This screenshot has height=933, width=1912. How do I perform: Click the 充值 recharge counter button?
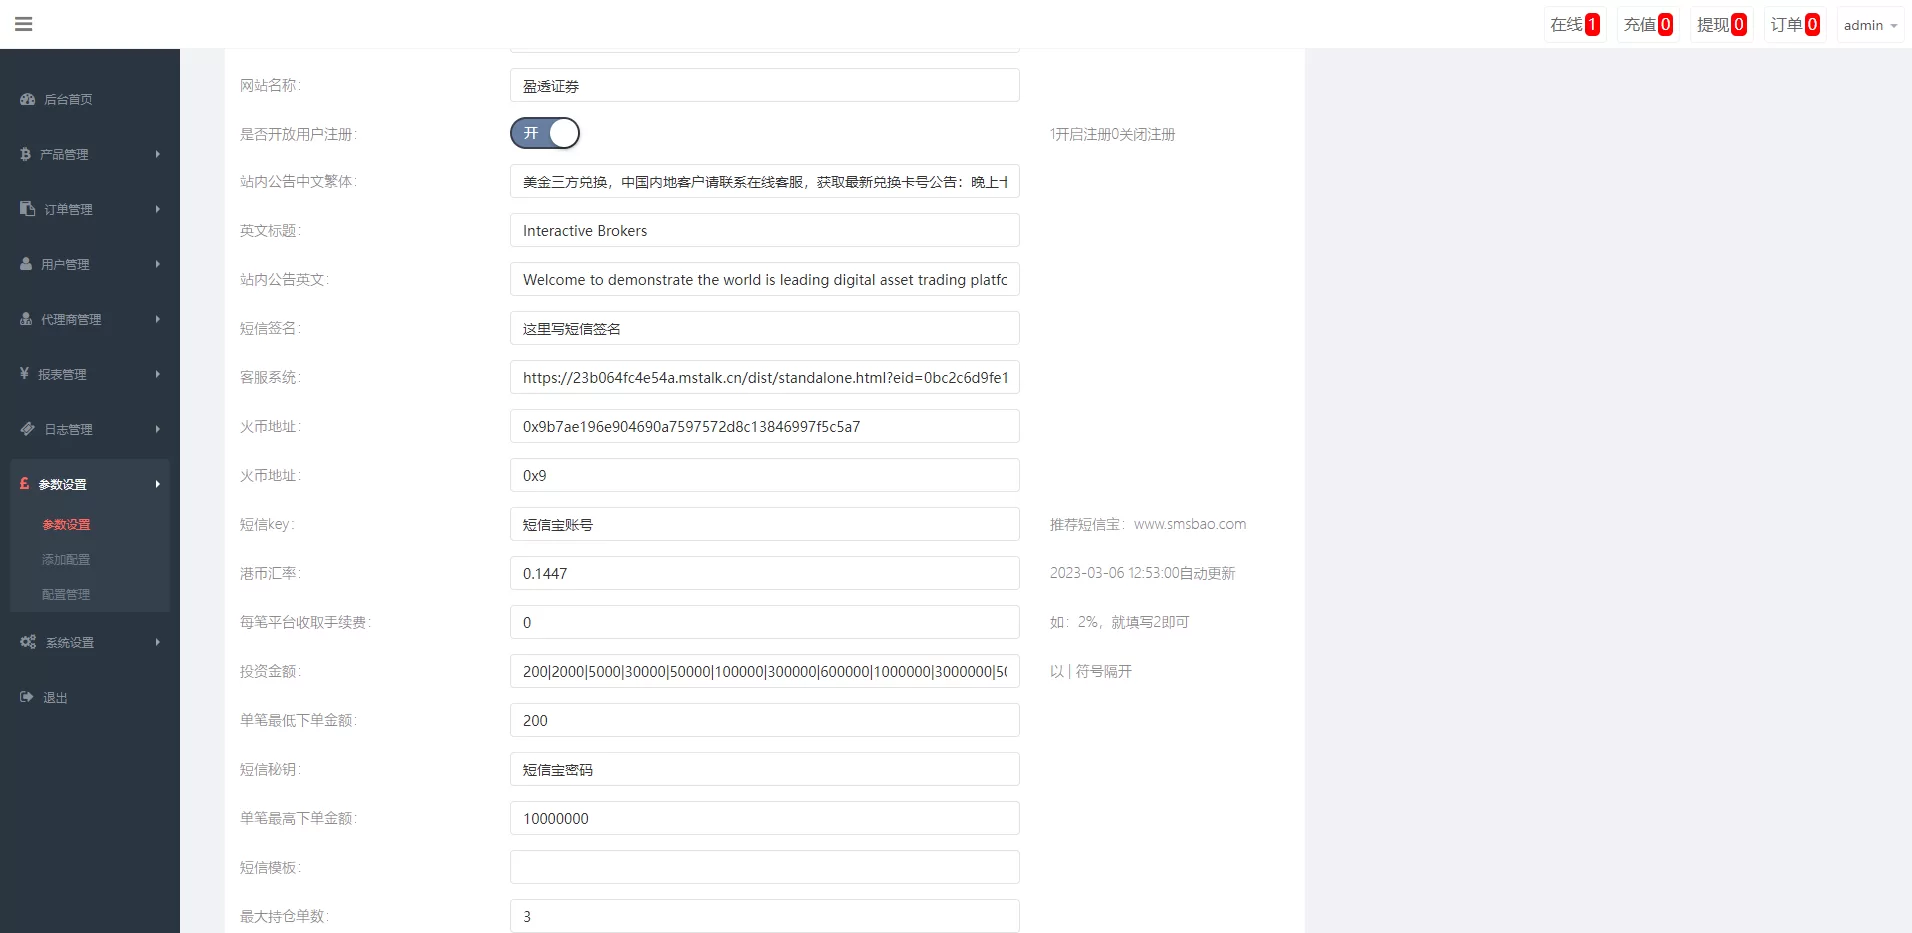pyautogui.click(x=1648, y=25)
